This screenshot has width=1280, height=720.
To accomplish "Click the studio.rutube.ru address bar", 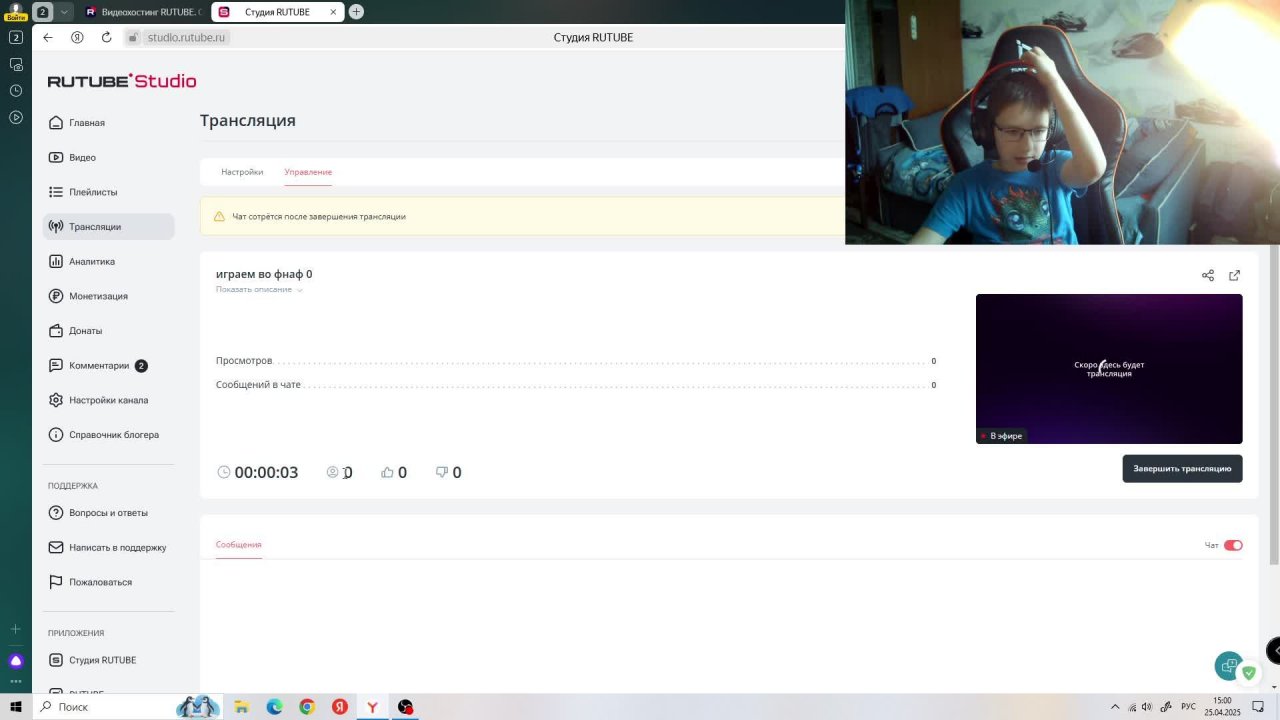I will click(186, 37).
